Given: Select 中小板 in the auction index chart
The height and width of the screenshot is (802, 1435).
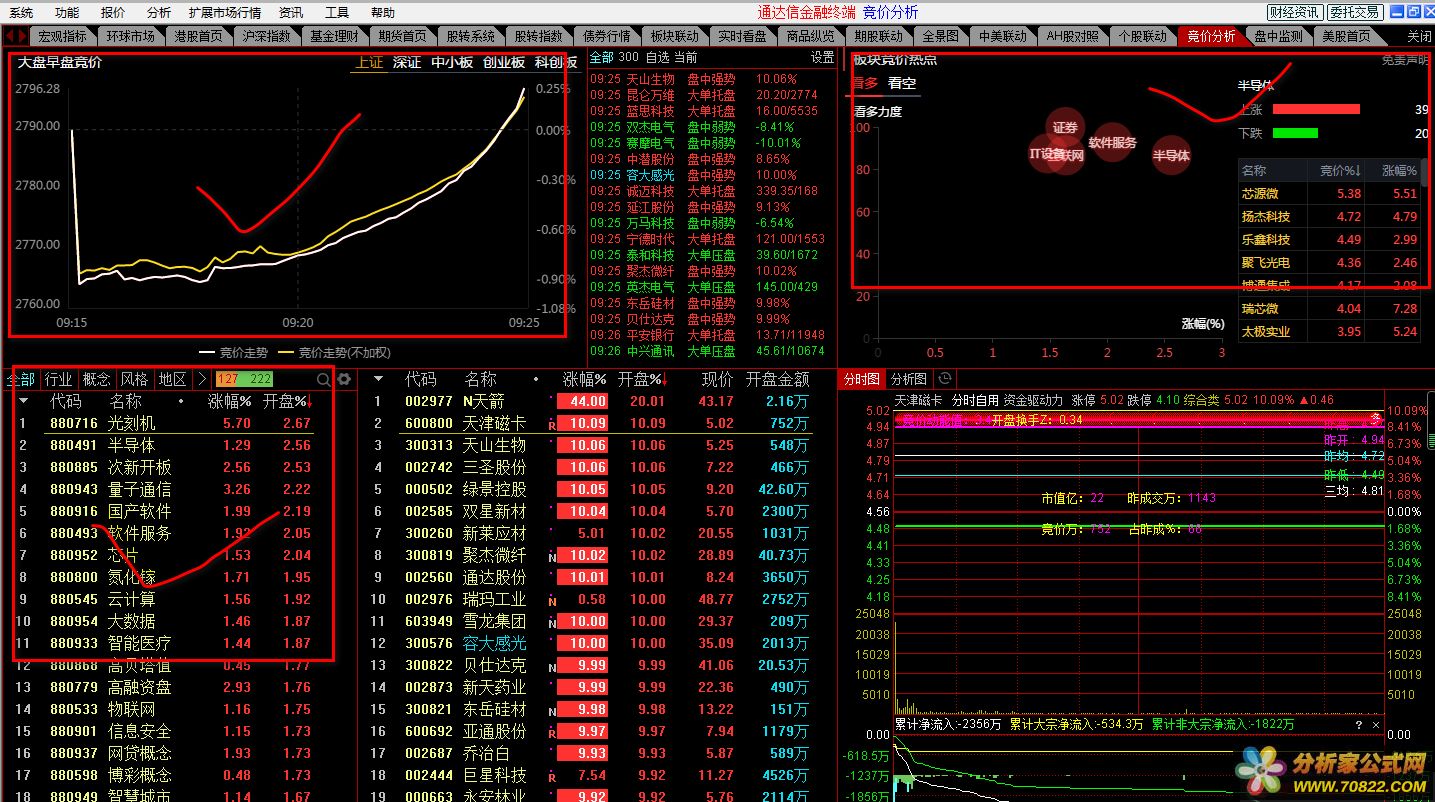Looking at the screenshot, I should (452, 62).
